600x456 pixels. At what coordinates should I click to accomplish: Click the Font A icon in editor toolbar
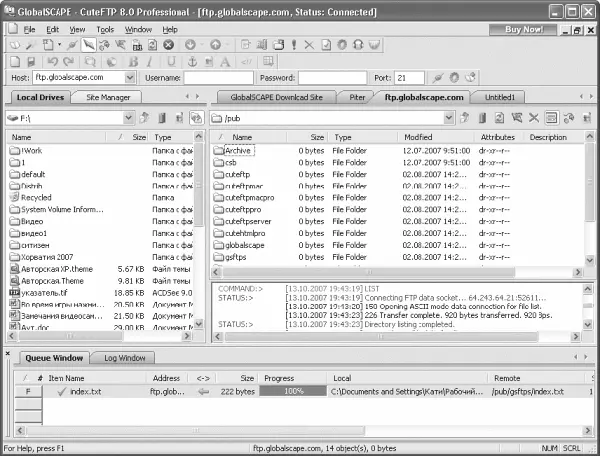click(x=225, y=62)
